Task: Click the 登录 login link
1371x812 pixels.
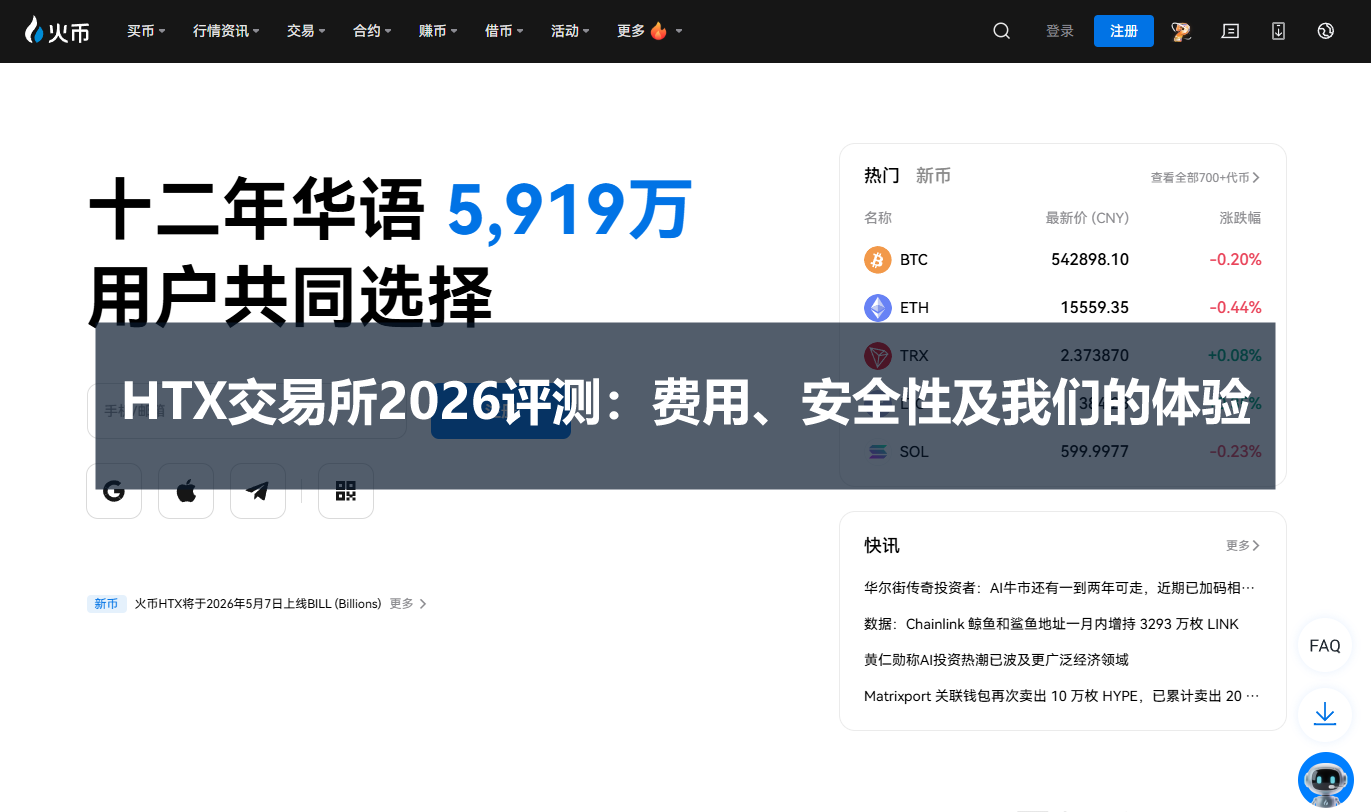Action: point(1060,31)
